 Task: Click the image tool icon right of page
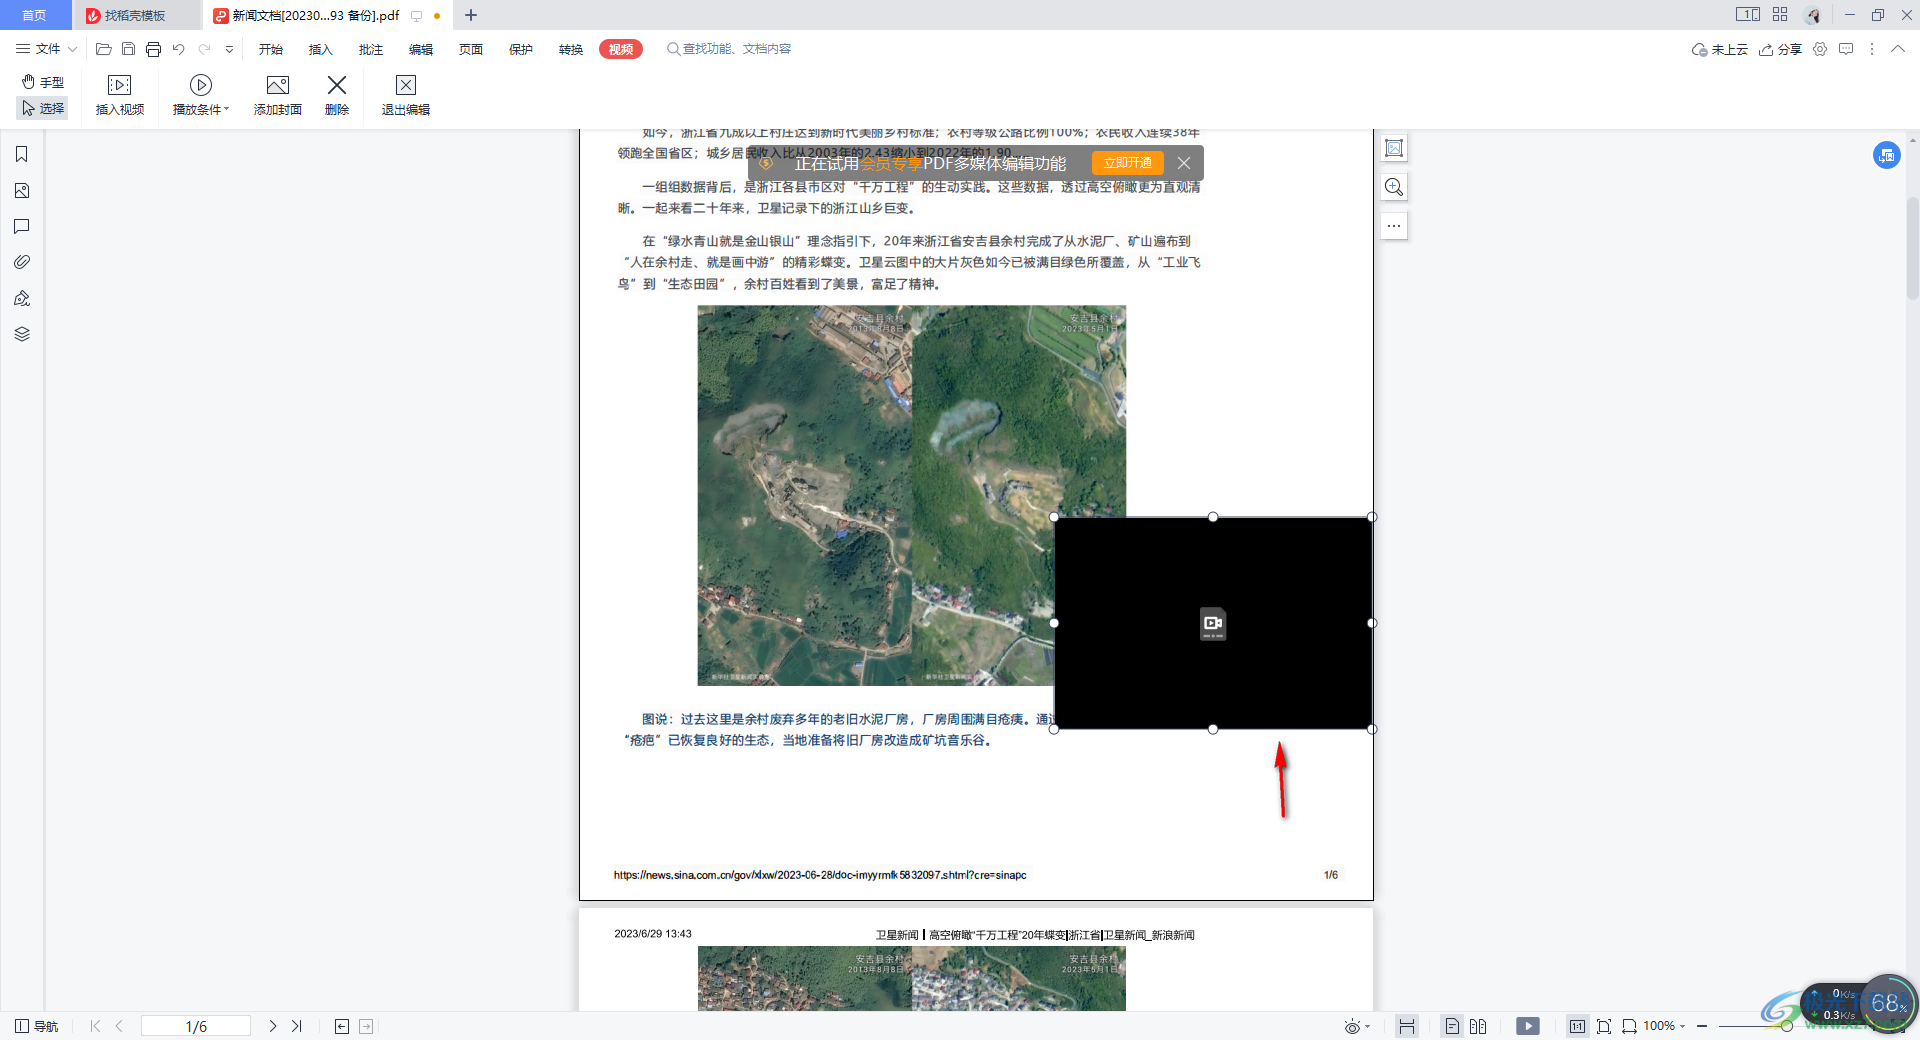tap(1394, 149)
